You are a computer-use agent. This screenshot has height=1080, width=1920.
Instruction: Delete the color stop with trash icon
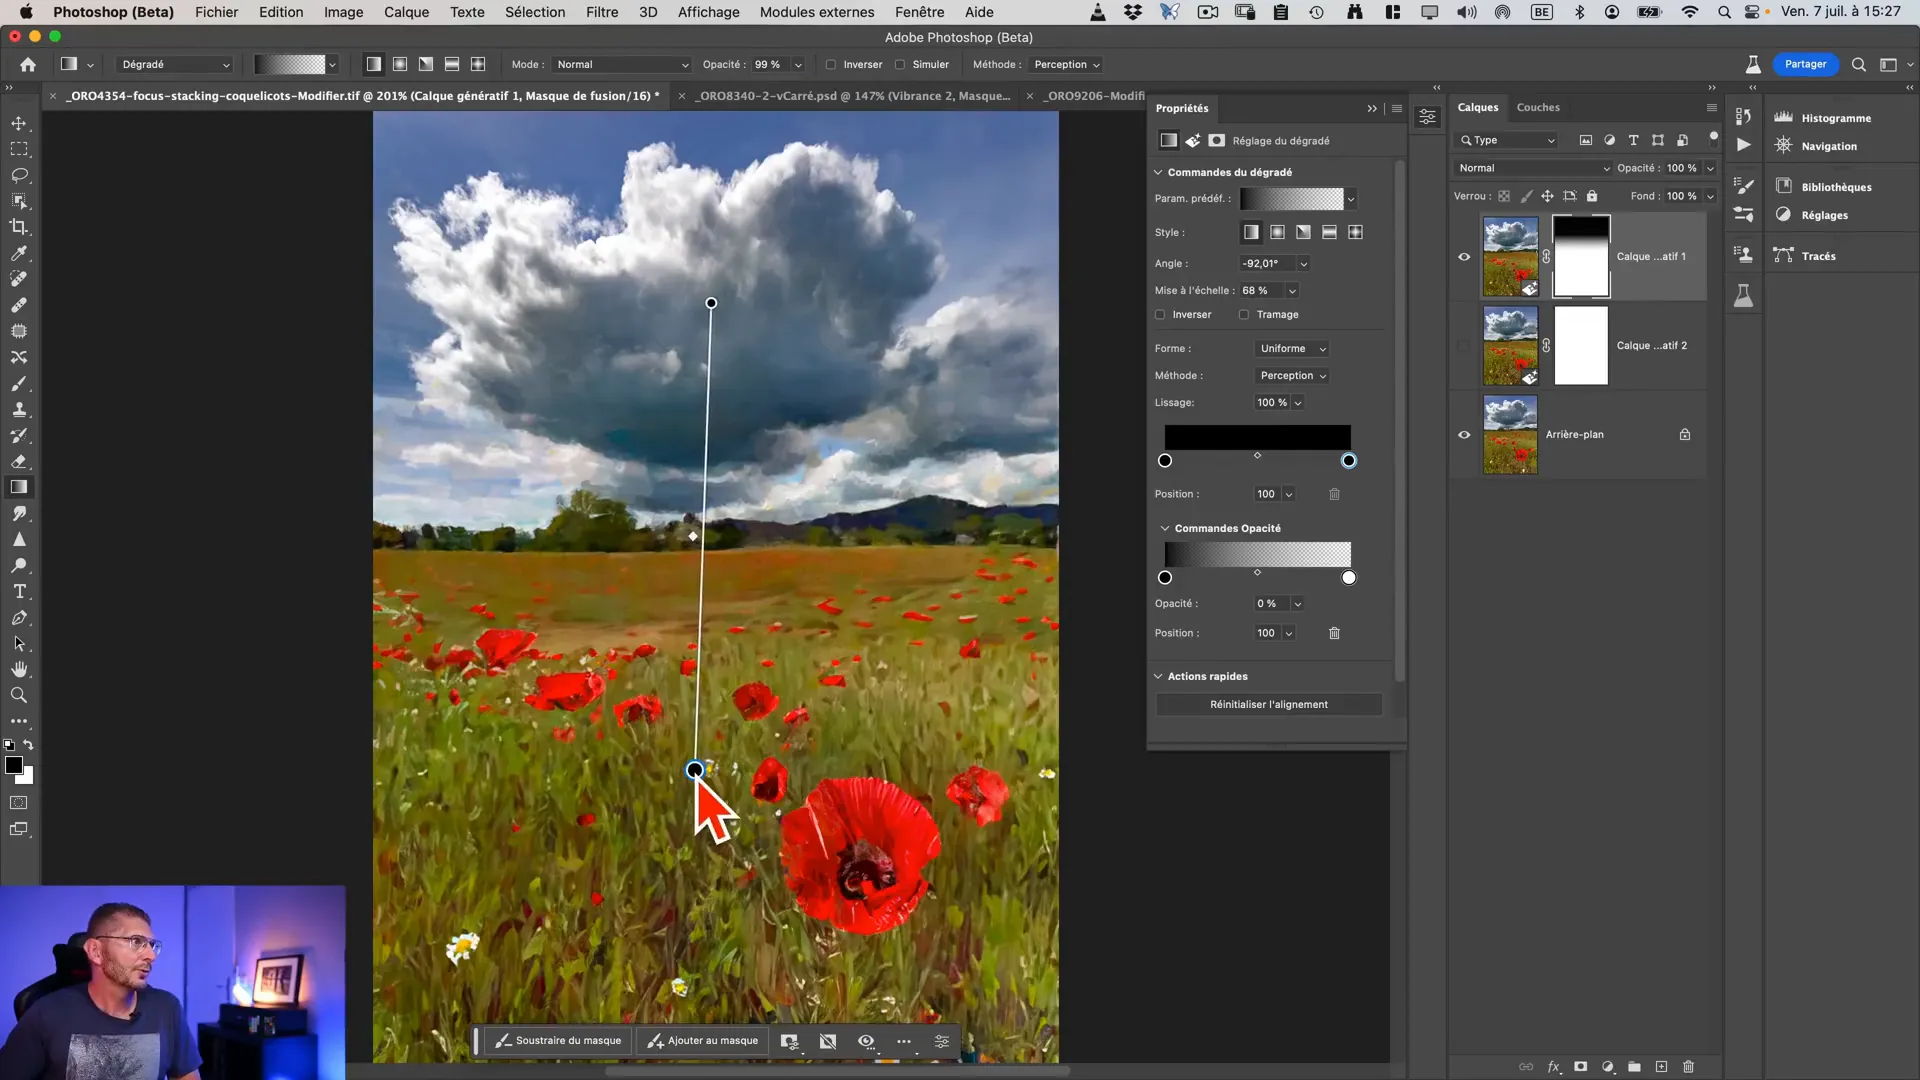(1334, 494)
